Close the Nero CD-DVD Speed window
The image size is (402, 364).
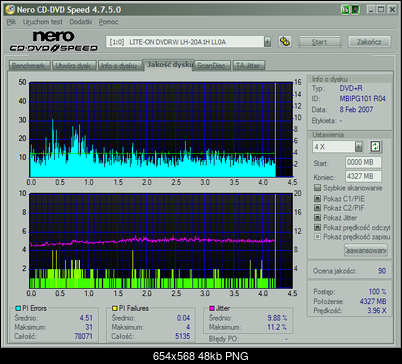coord(392,10)
